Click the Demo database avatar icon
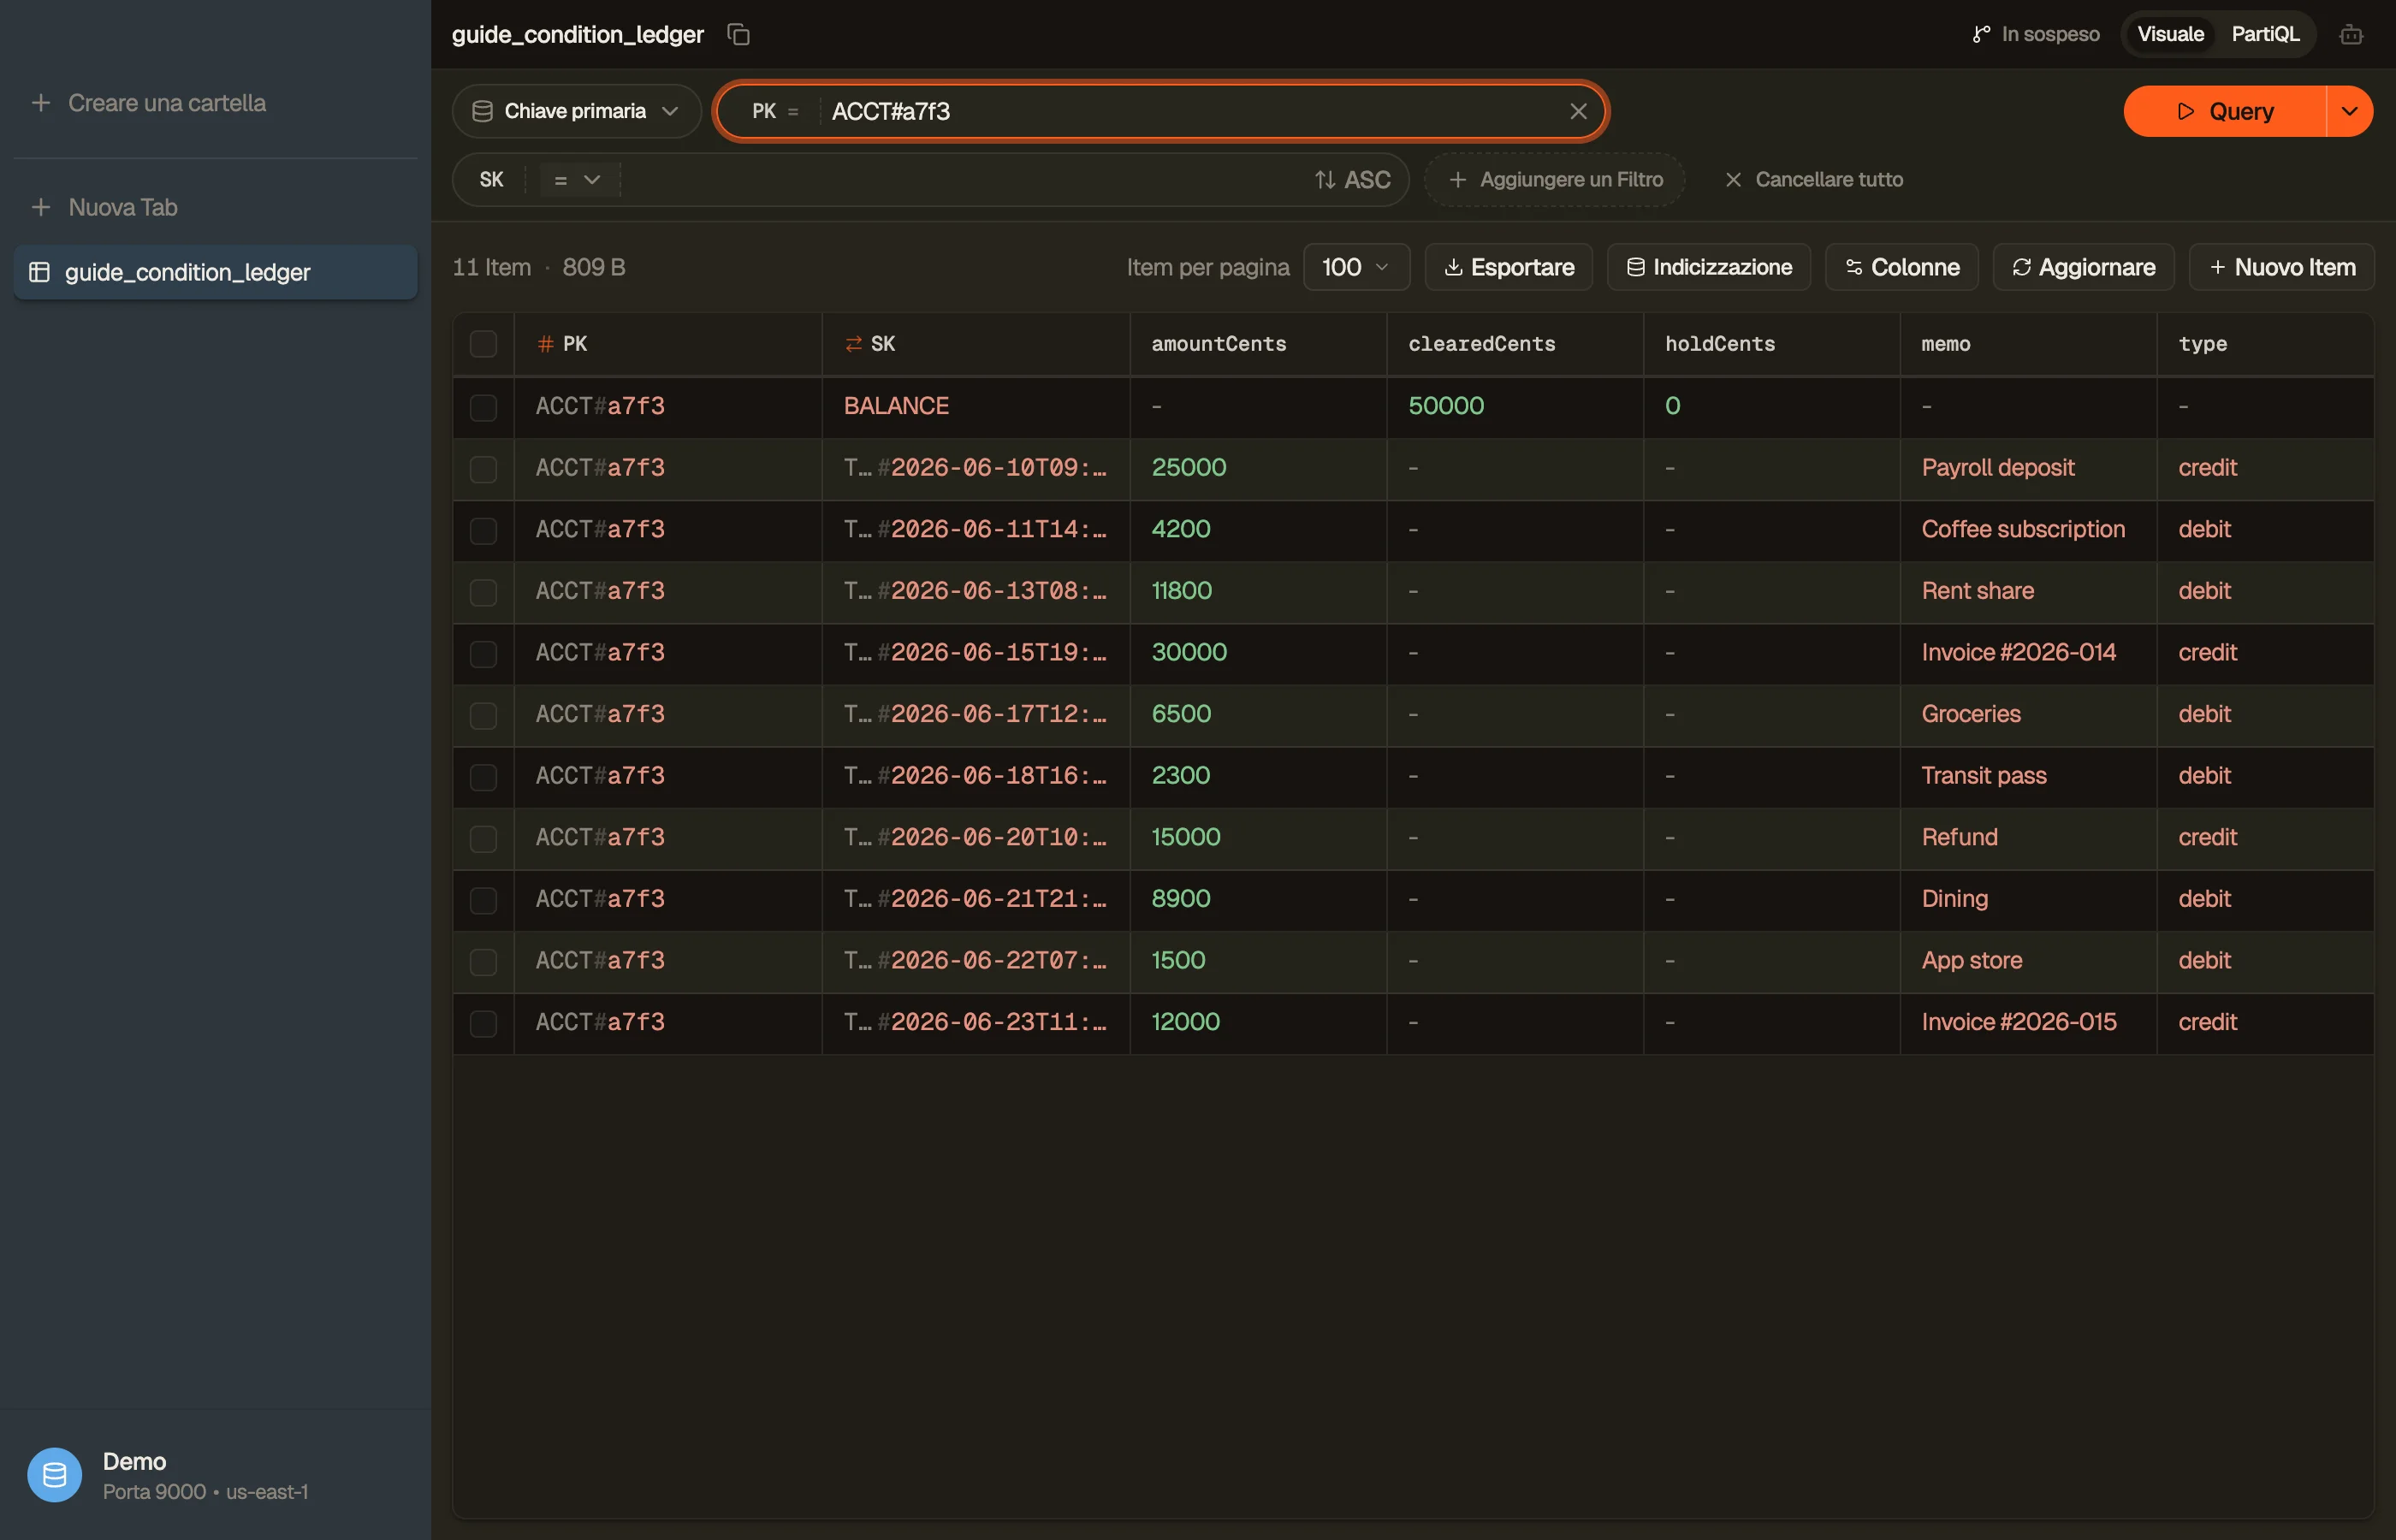 54,1474
